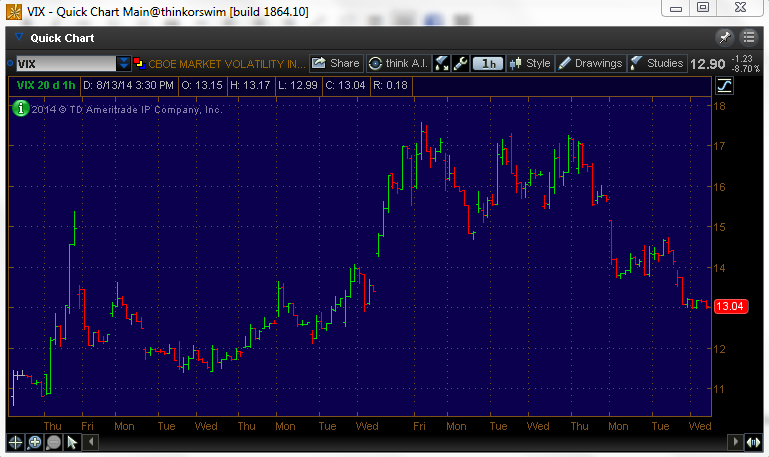Select the pointer cursor tool
Screen dimensions: 769x457
(72, 442)
